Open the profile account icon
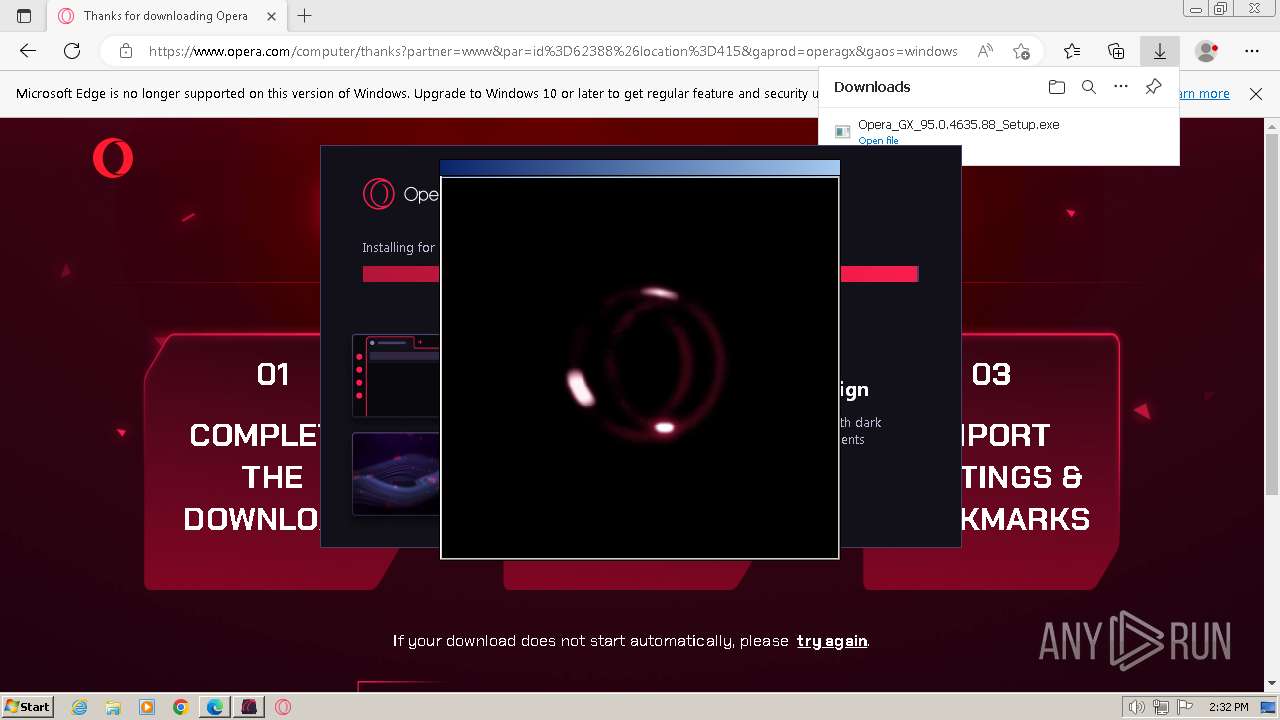The height and width of the screenshot is (720, 1280). (x=1207, y=51)
